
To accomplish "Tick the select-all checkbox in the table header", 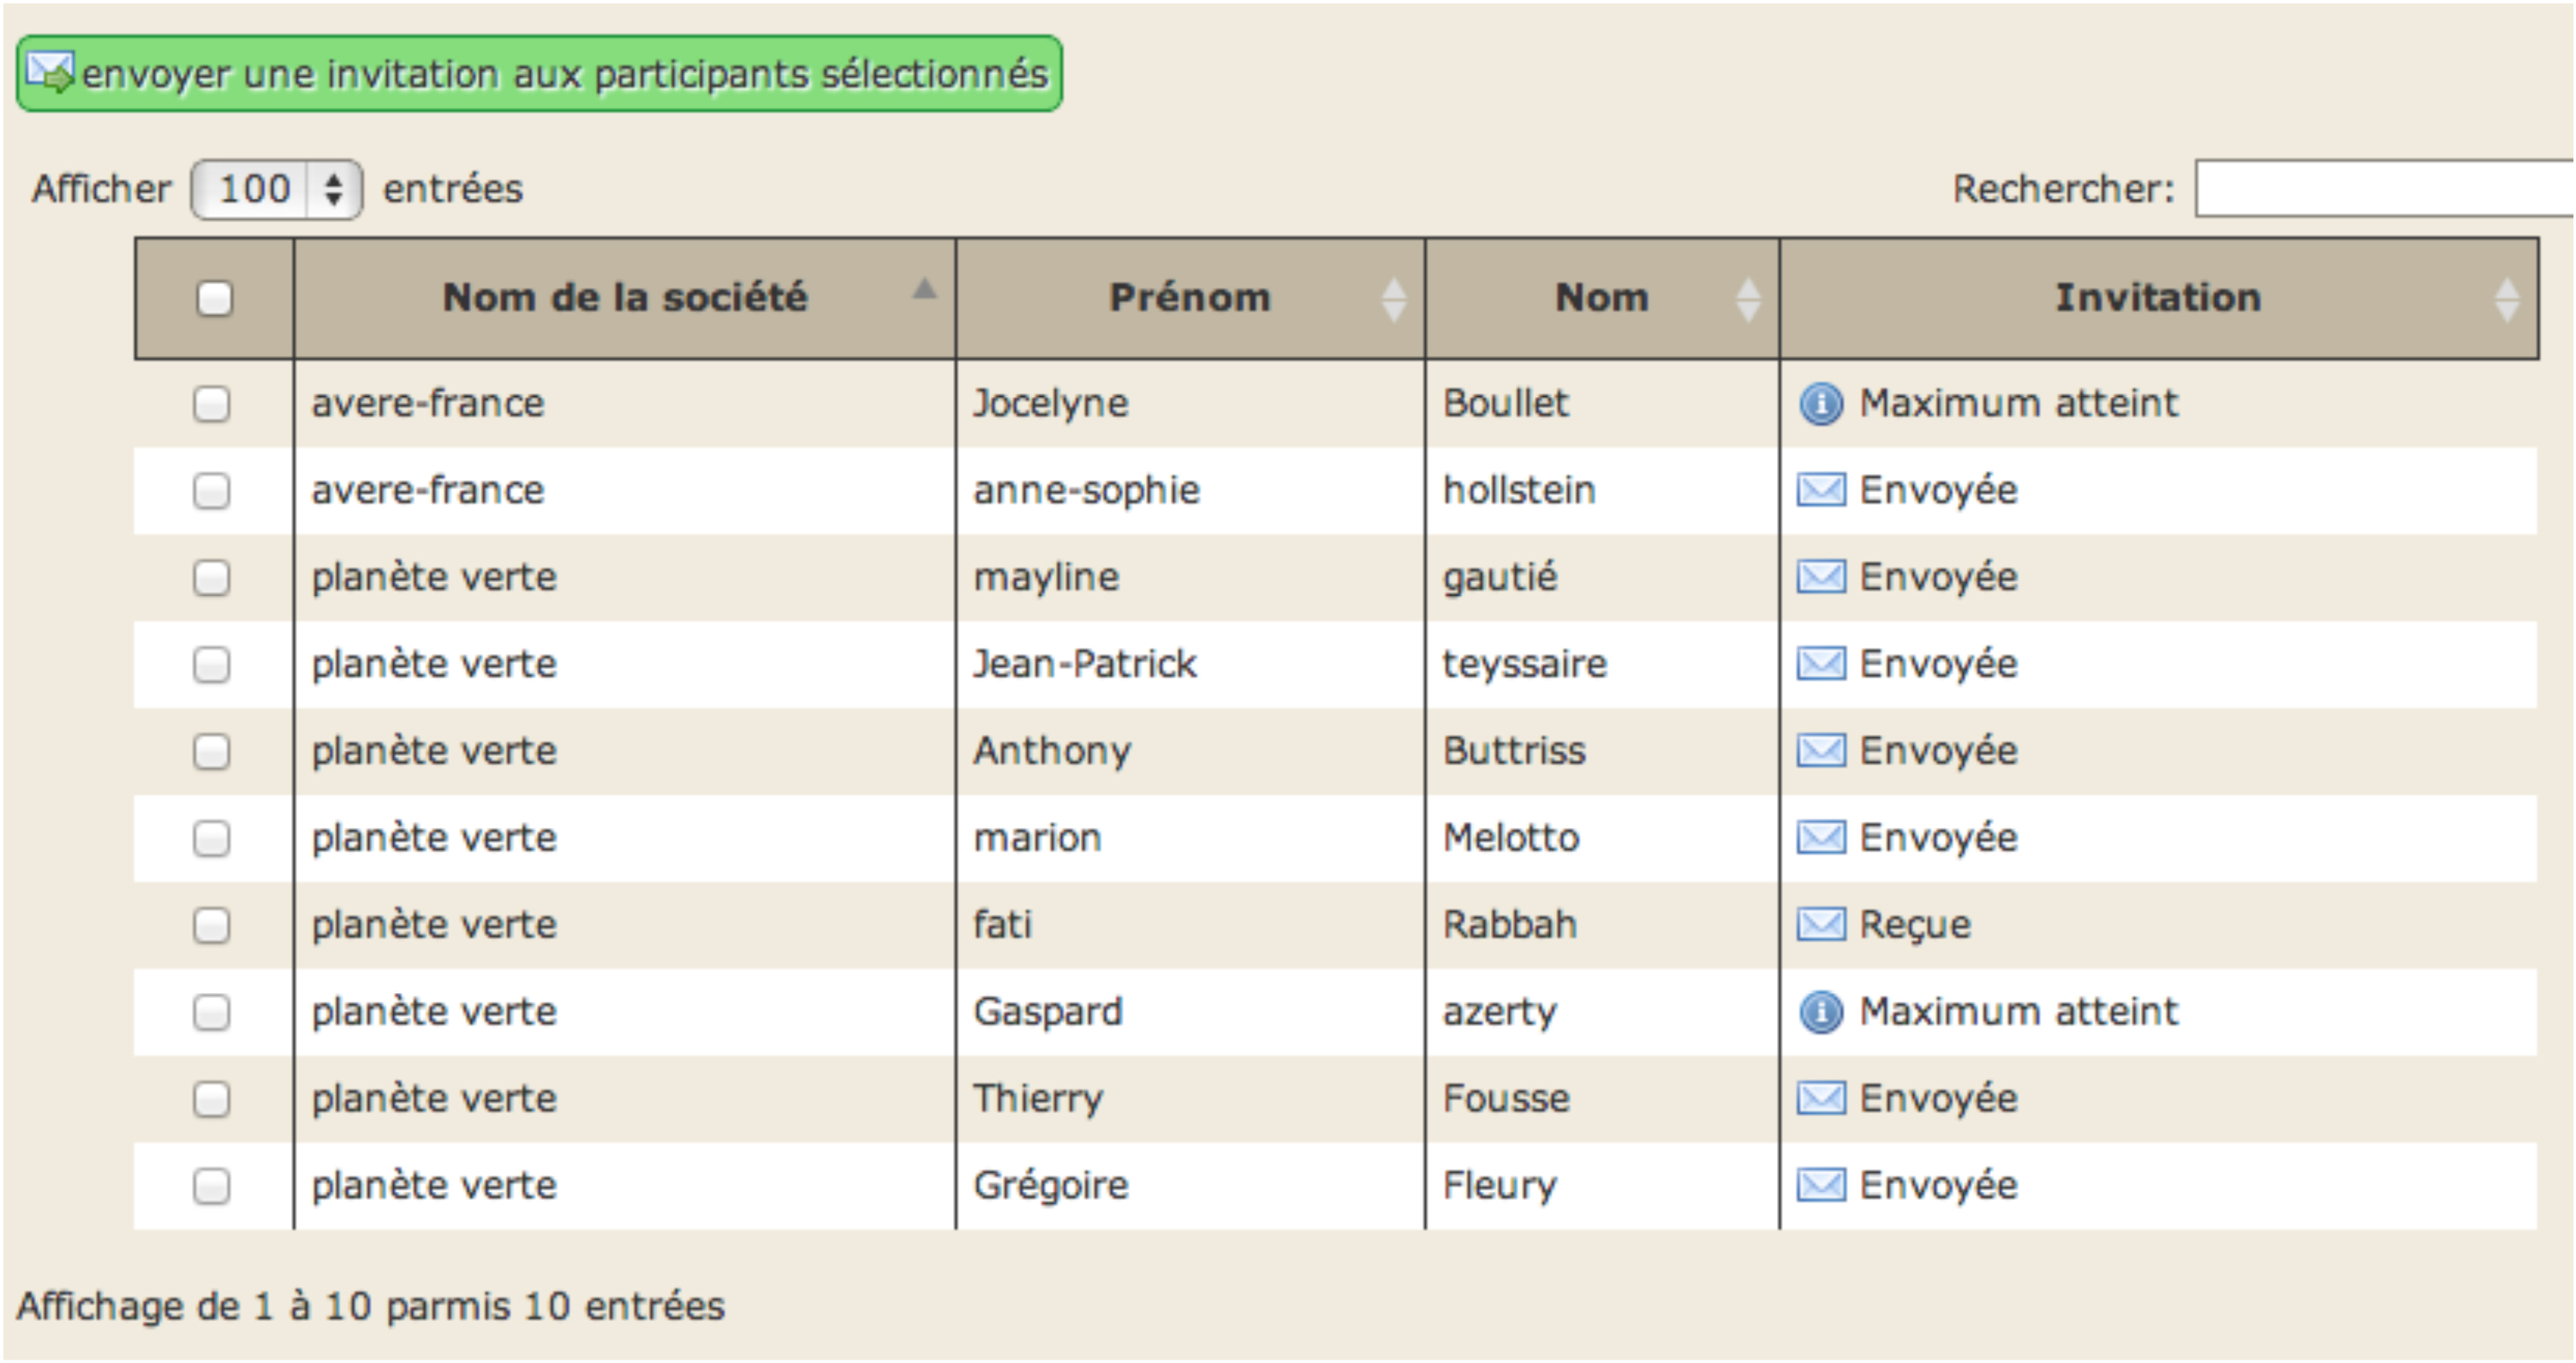I will 214,298.
